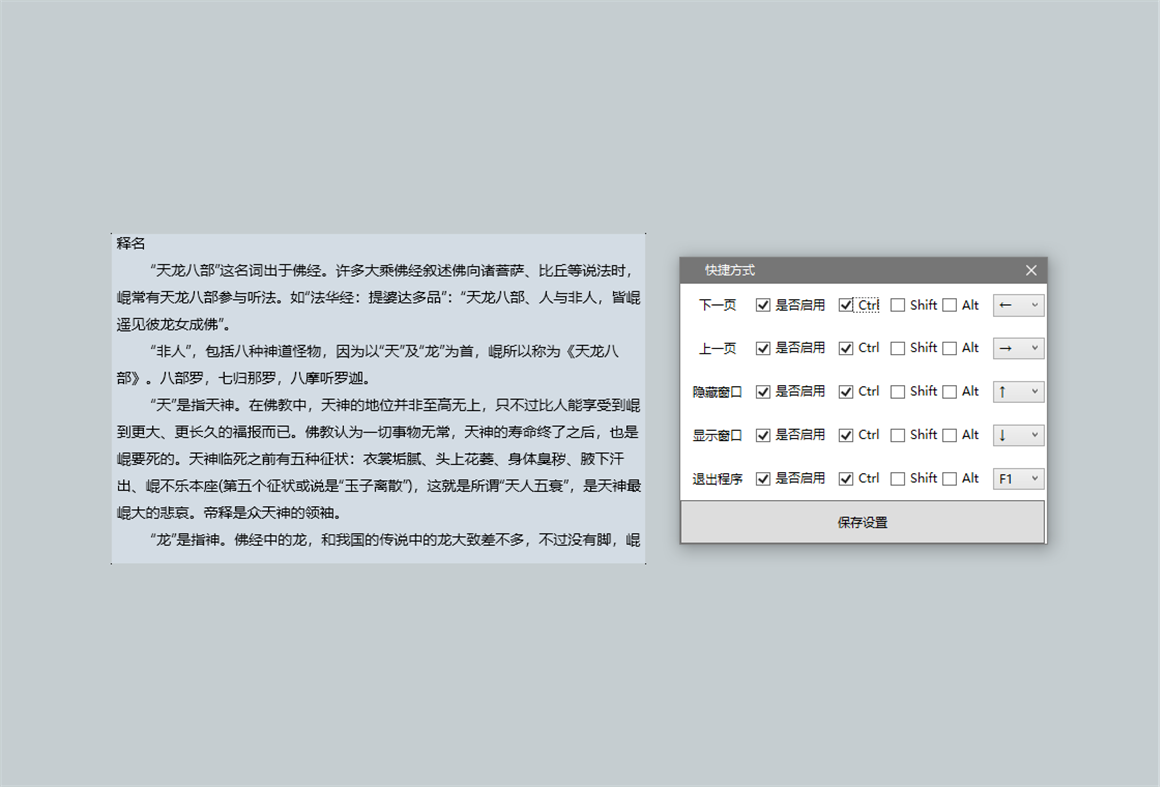
Task: Enable Alt modifier for 隐藏窗口
Action: click(948, 391)
